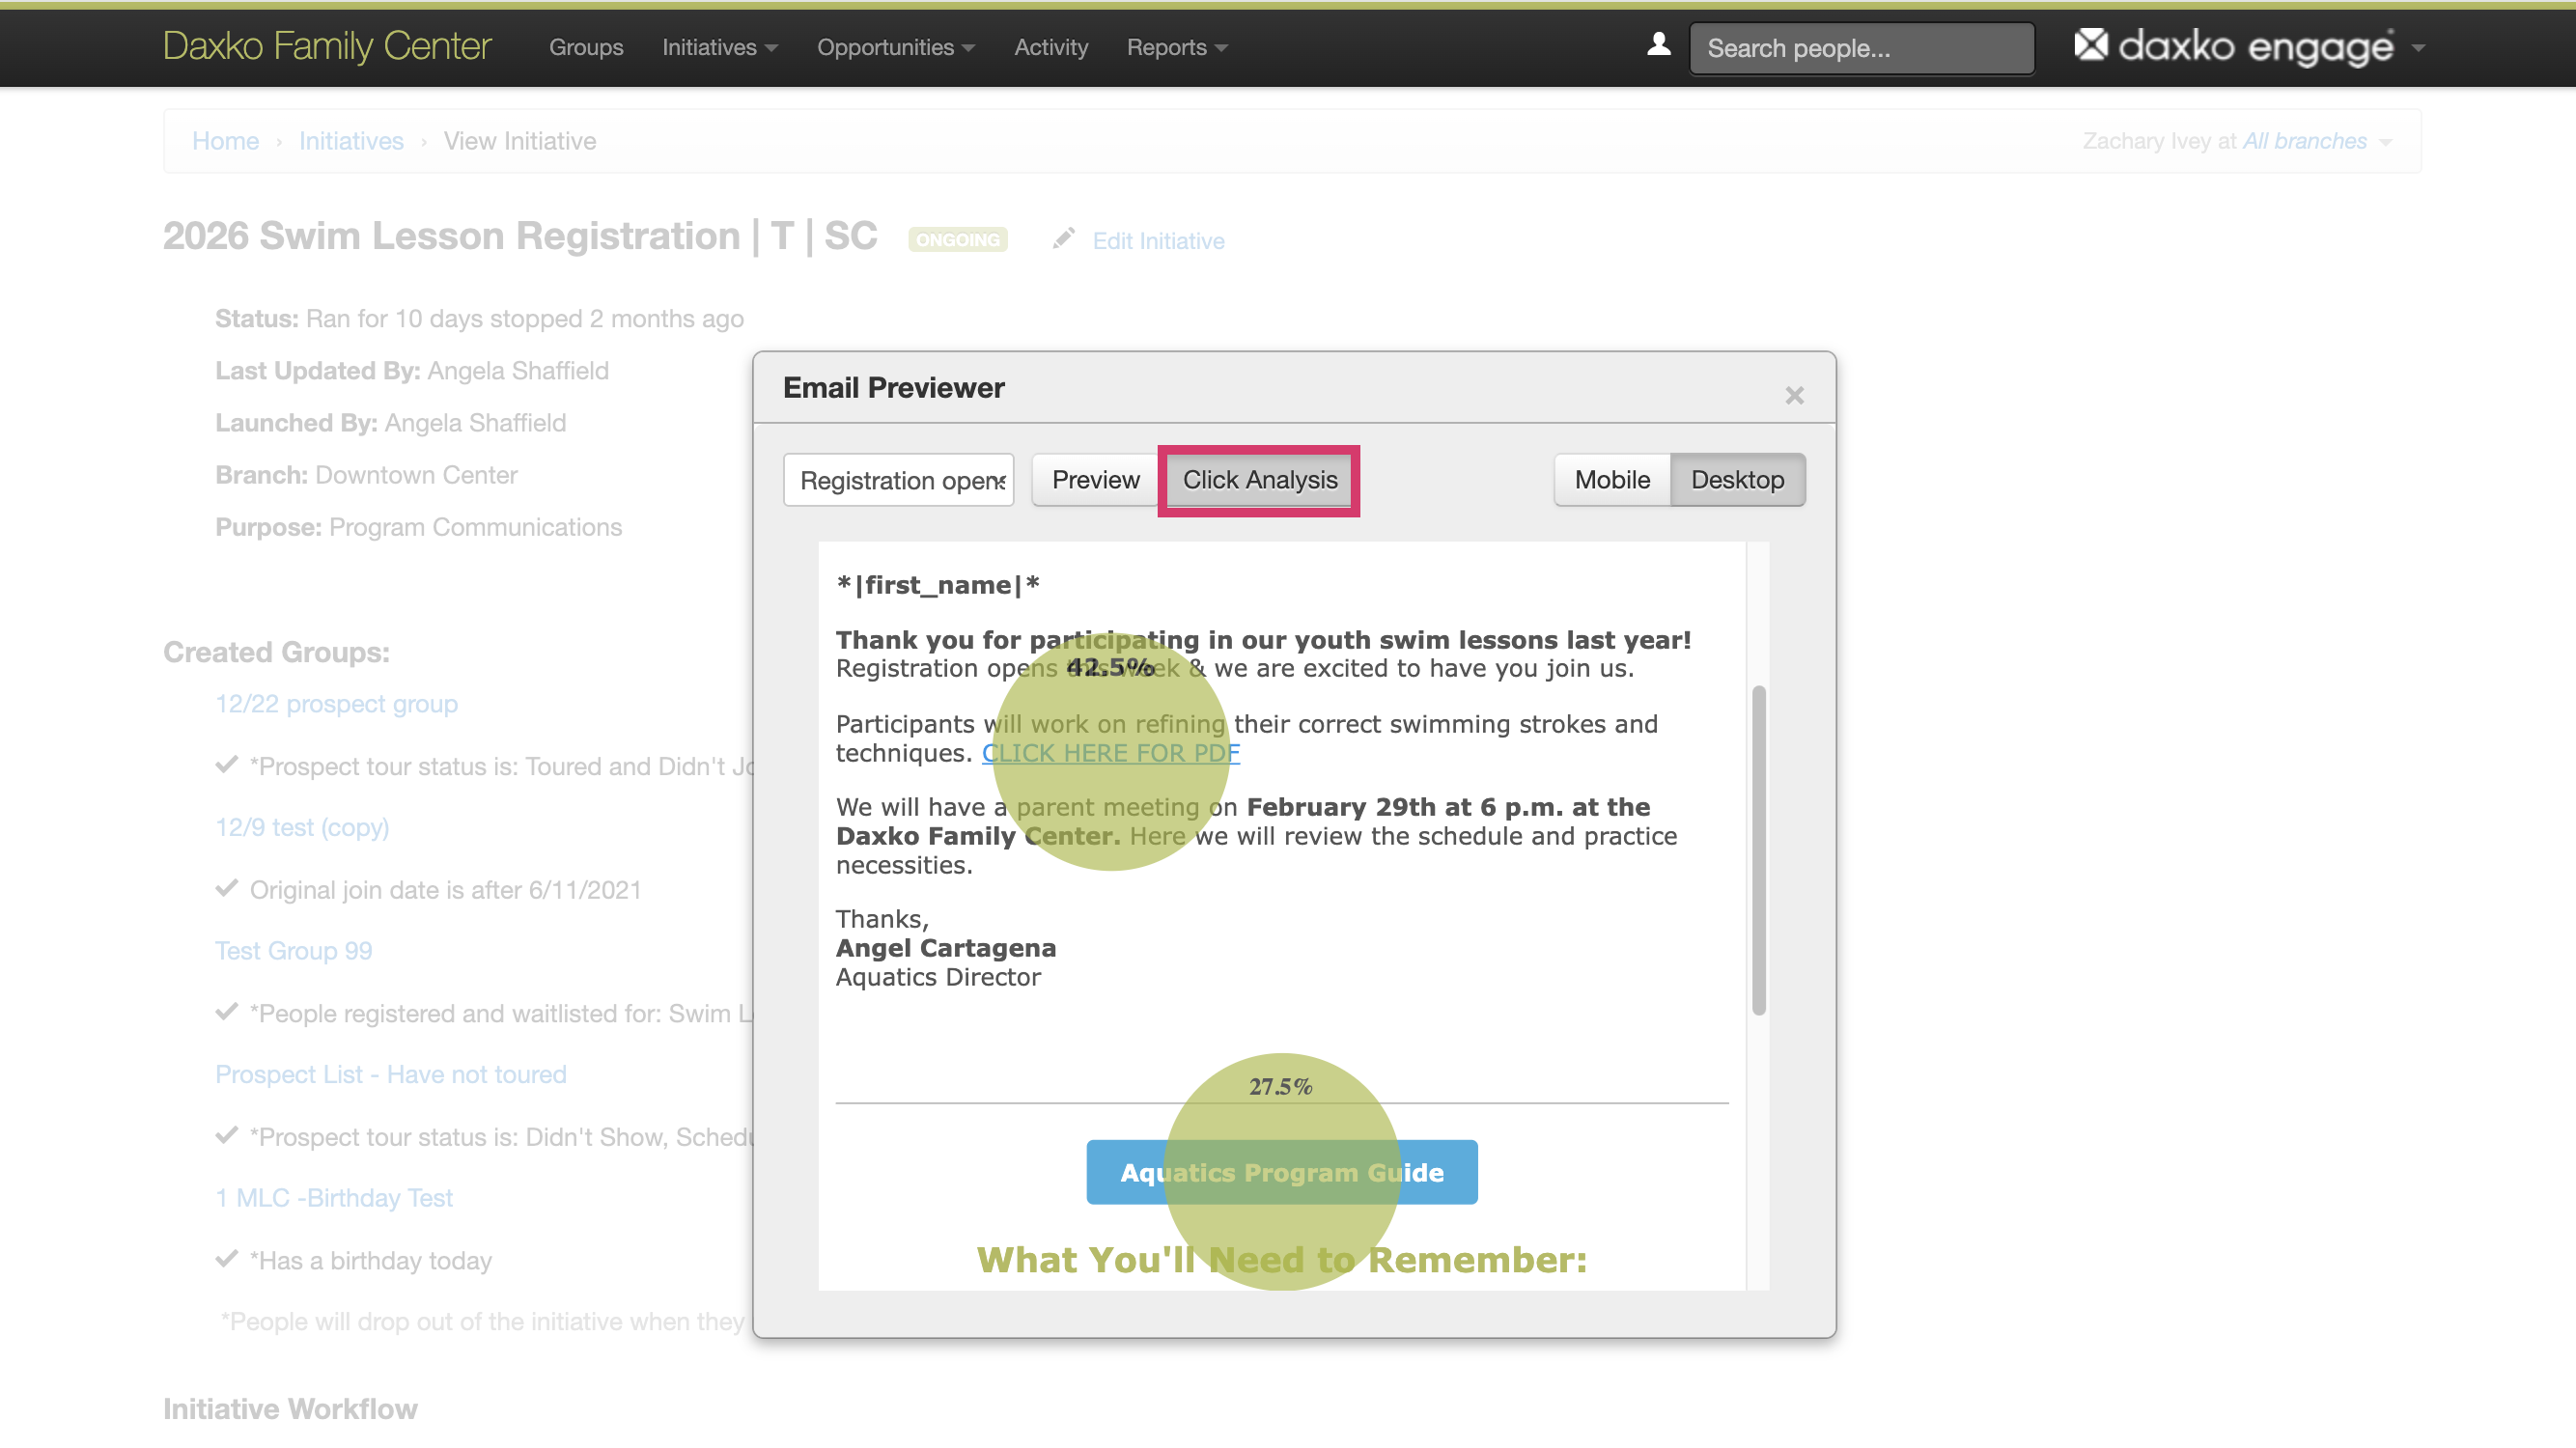Open the Groups menu item

(x=586, y=47)
